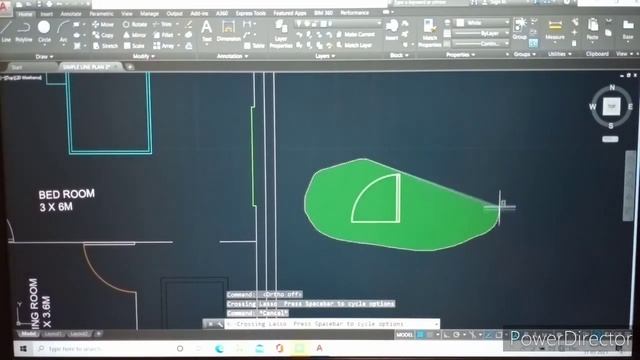Click Make Current layer button

(356, 35)
